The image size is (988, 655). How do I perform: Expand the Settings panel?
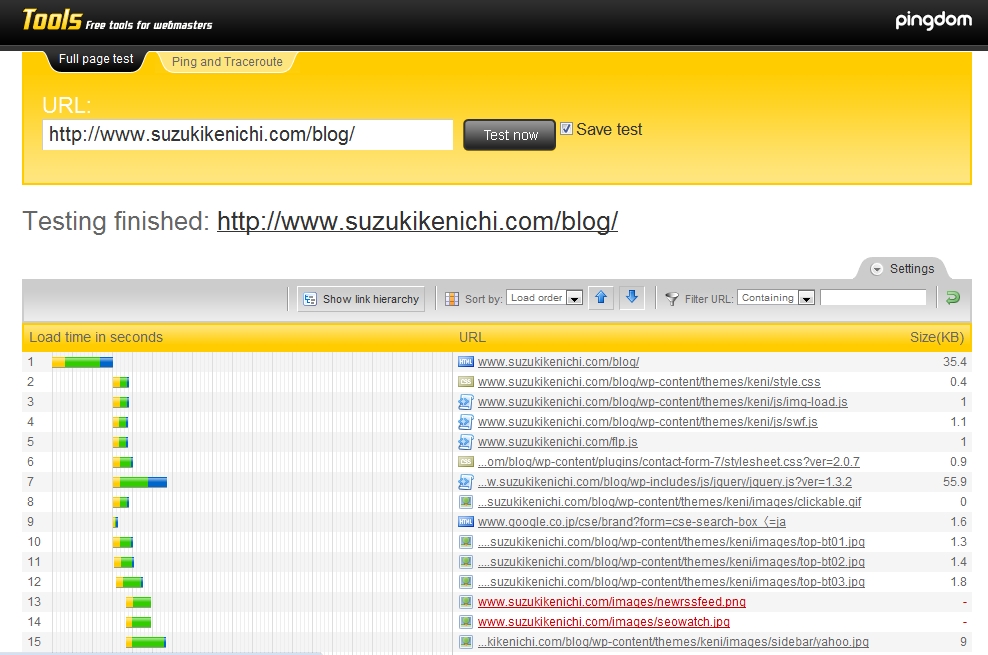point(902,269)
